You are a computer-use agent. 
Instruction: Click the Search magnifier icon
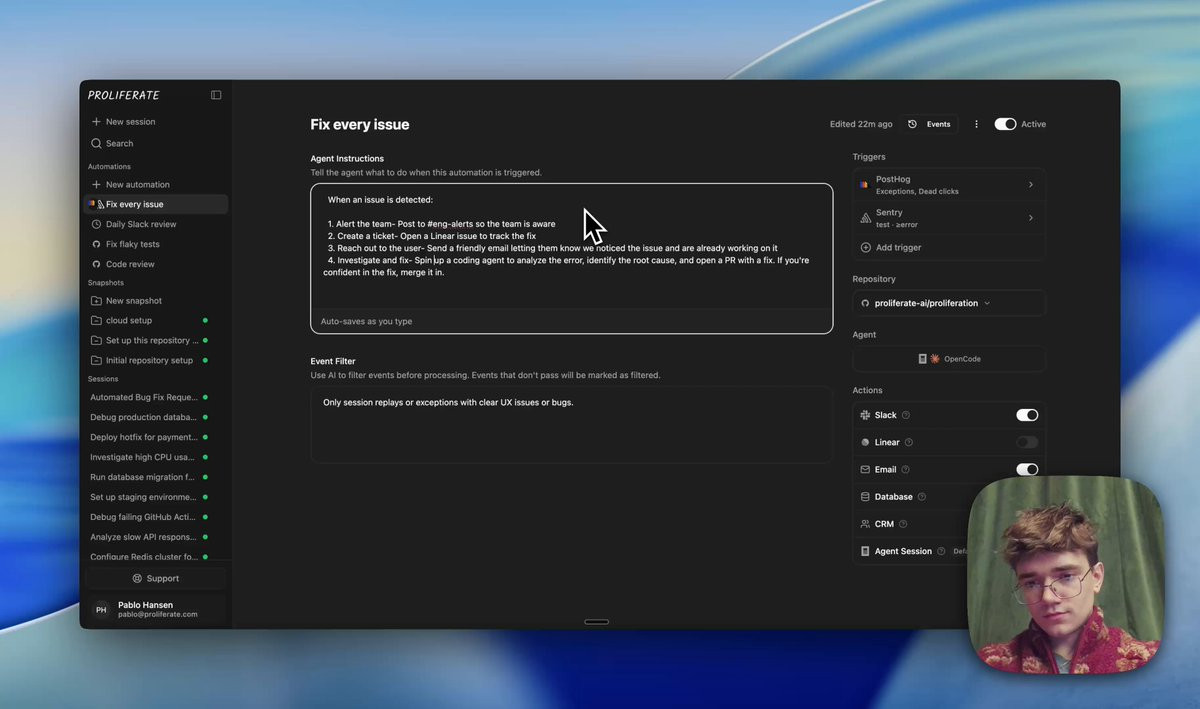pos(96,143)
